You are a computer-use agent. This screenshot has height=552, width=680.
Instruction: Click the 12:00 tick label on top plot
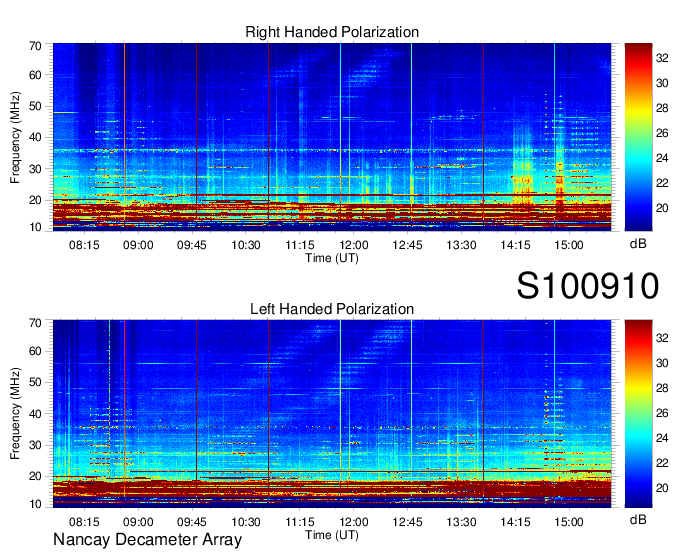[x=353, y=245]
